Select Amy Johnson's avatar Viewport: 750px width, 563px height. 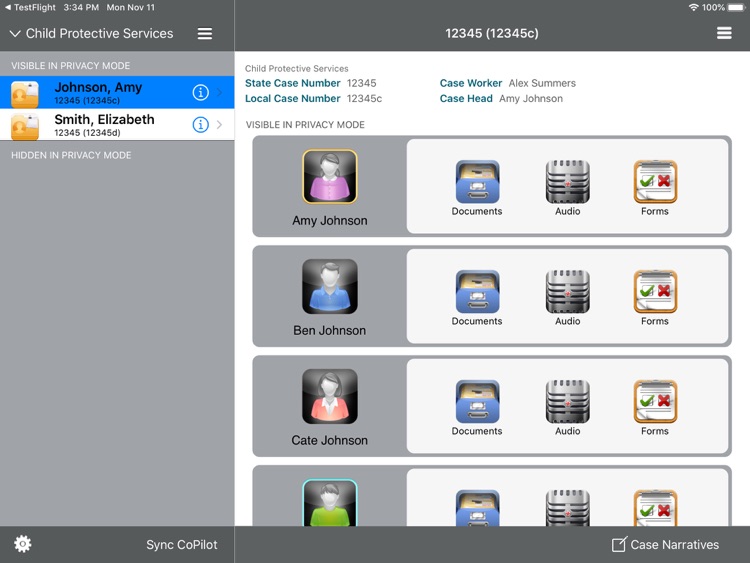coord(330,177)
